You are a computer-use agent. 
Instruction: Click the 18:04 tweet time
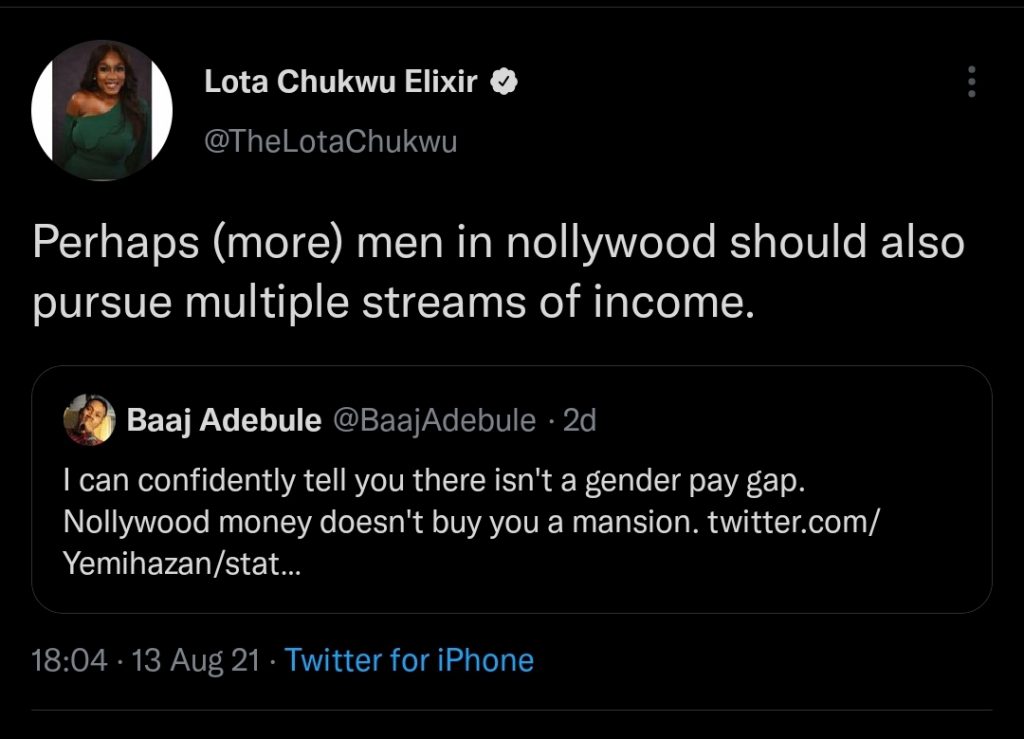(69, 660)
